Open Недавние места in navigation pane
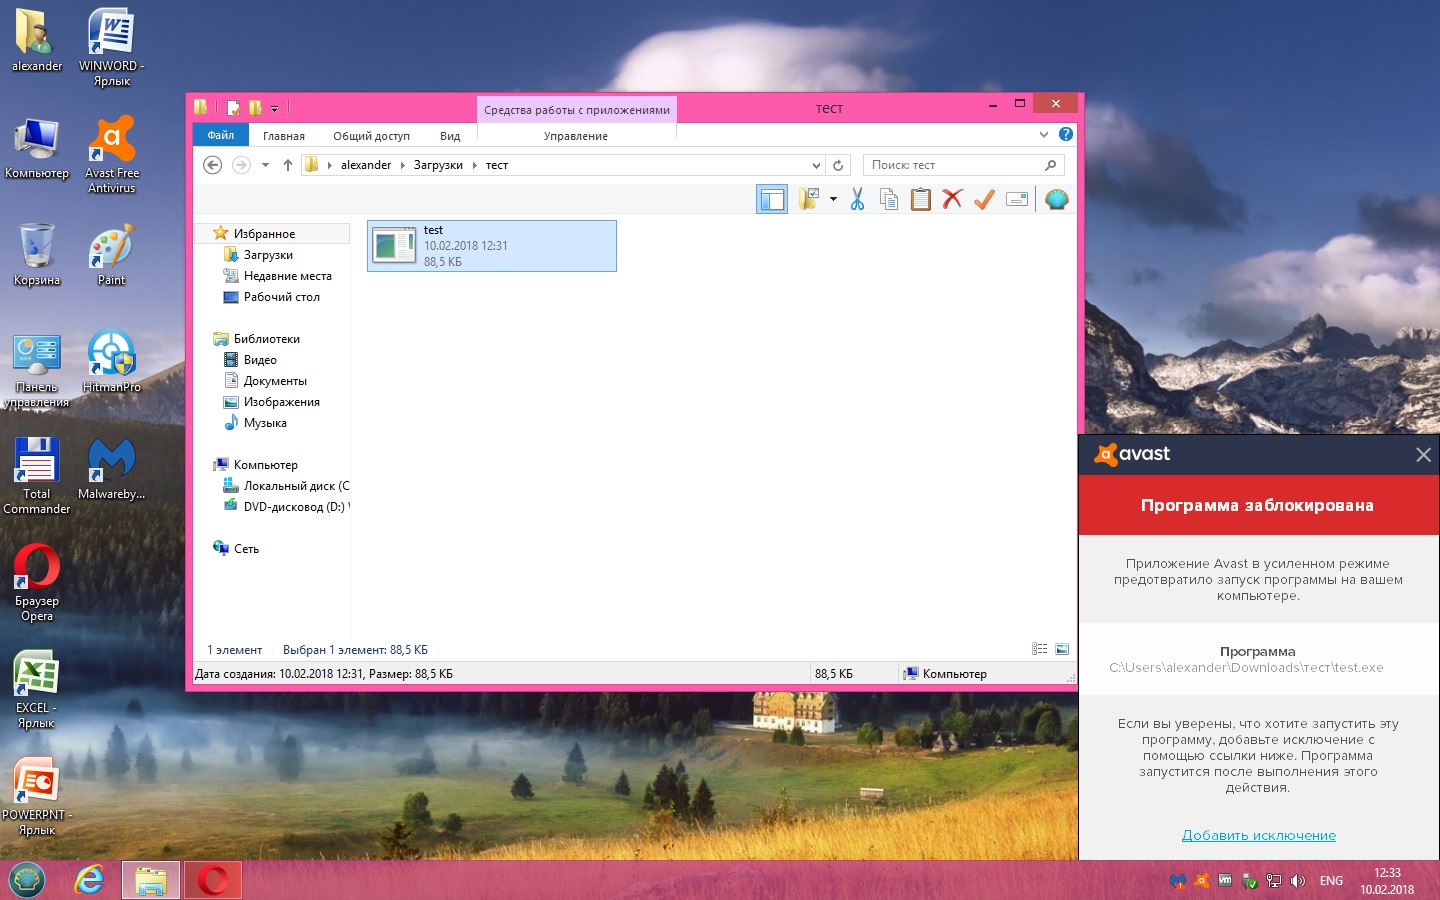The width and height of the screenshot is (1440, 900). pos(287,276)
